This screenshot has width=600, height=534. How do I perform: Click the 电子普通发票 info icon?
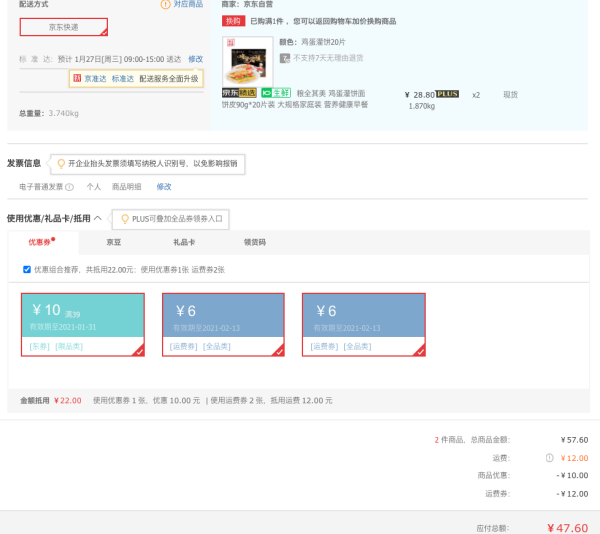[x=69, y=187]
